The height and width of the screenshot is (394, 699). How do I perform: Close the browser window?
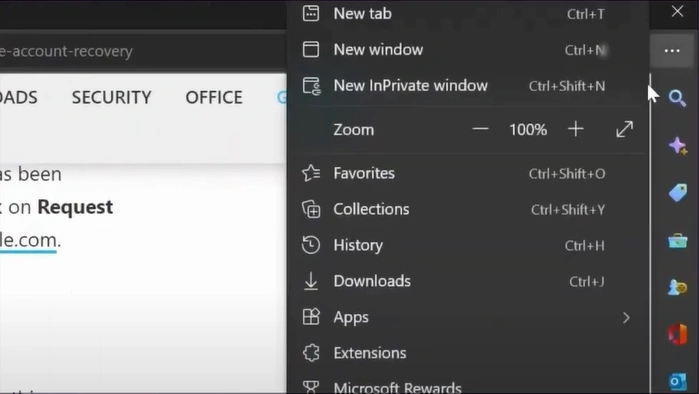[677, 11]
